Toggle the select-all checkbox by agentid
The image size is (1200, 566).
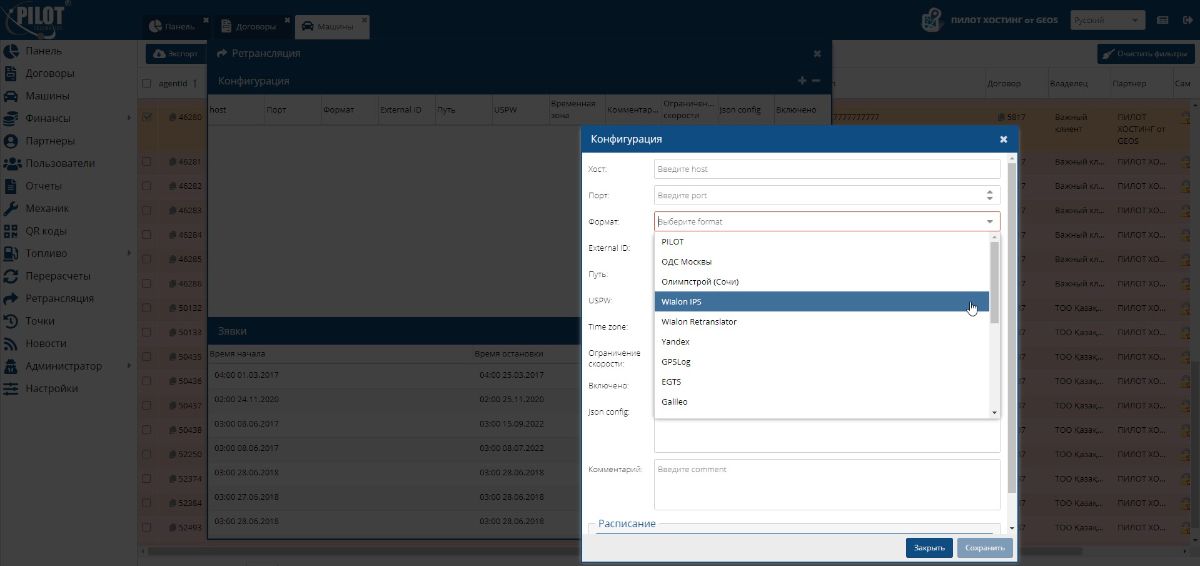click(x=148, y=84)
